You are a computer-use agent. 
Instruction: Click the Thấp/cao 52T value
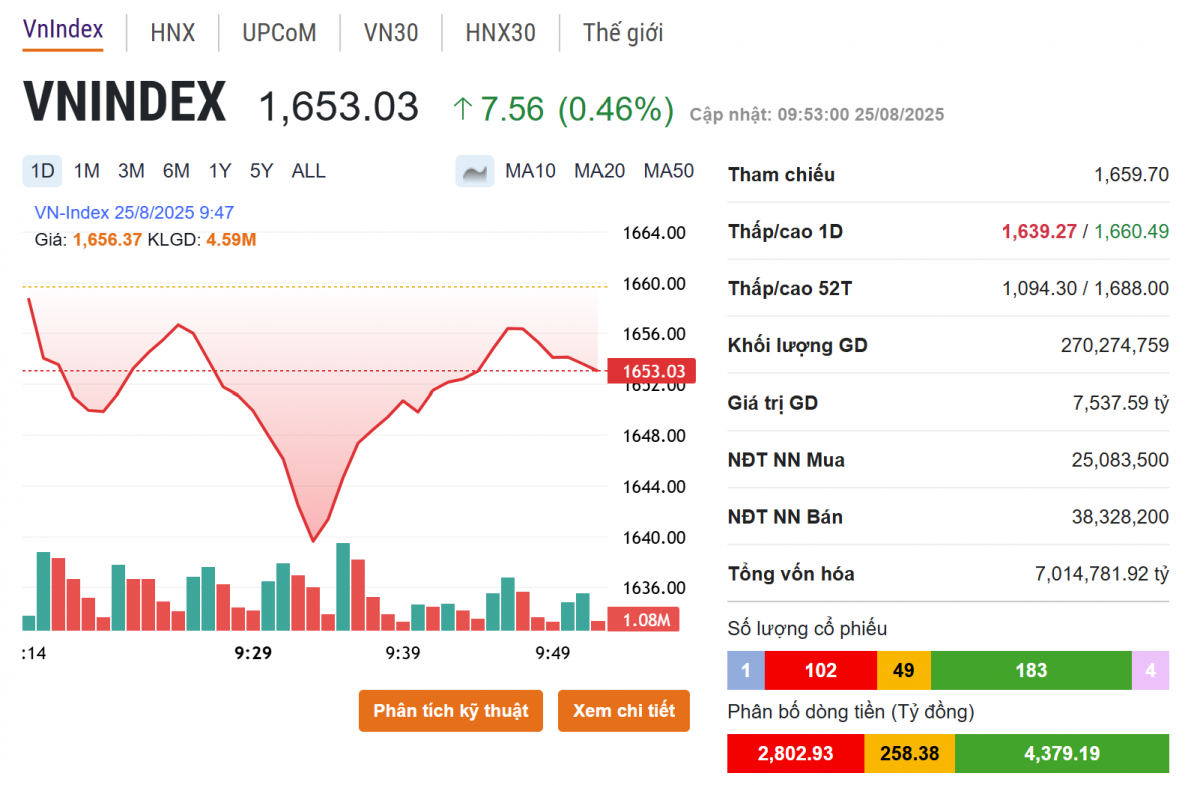1085,289
